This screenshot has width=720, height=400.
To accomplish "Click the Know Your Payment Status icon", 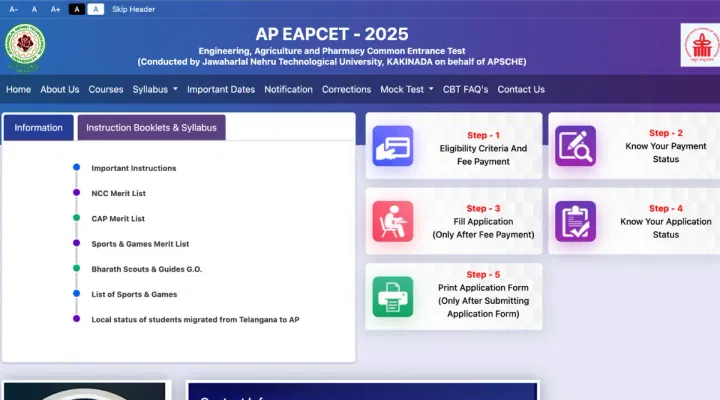I will (x=575, y=145).
